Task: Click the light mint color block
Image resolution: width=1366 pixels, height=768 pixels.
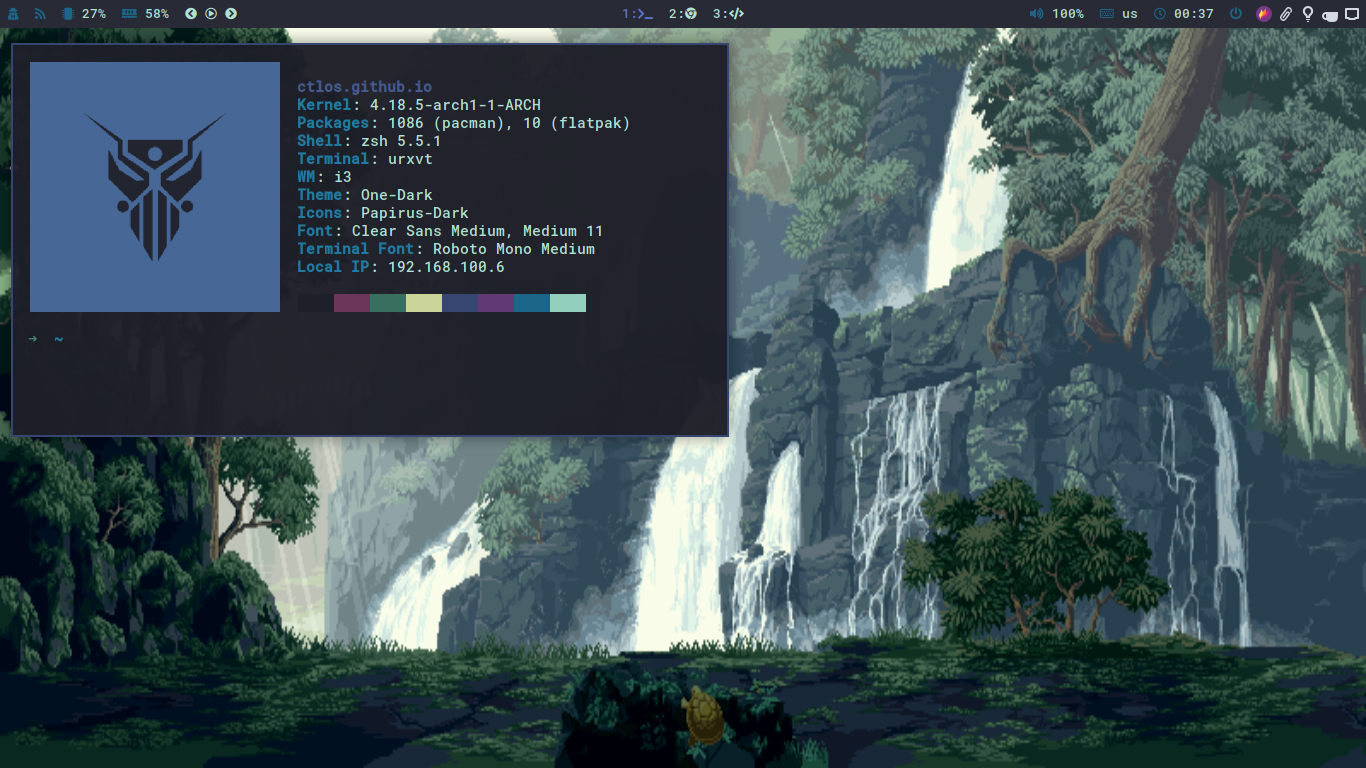Action: point(568,303)
